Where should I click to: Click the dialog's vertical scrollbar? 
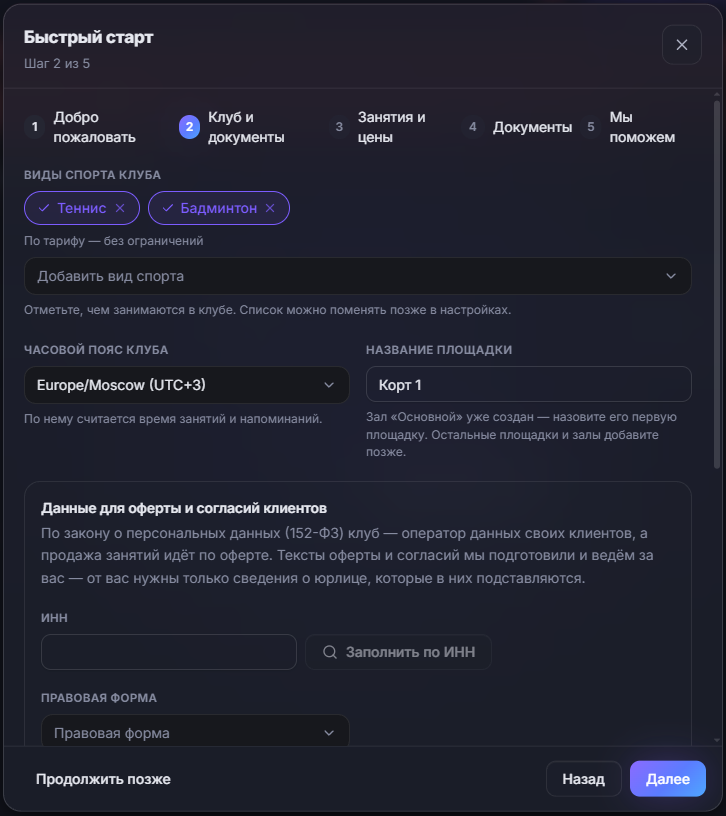click(717, 284)
